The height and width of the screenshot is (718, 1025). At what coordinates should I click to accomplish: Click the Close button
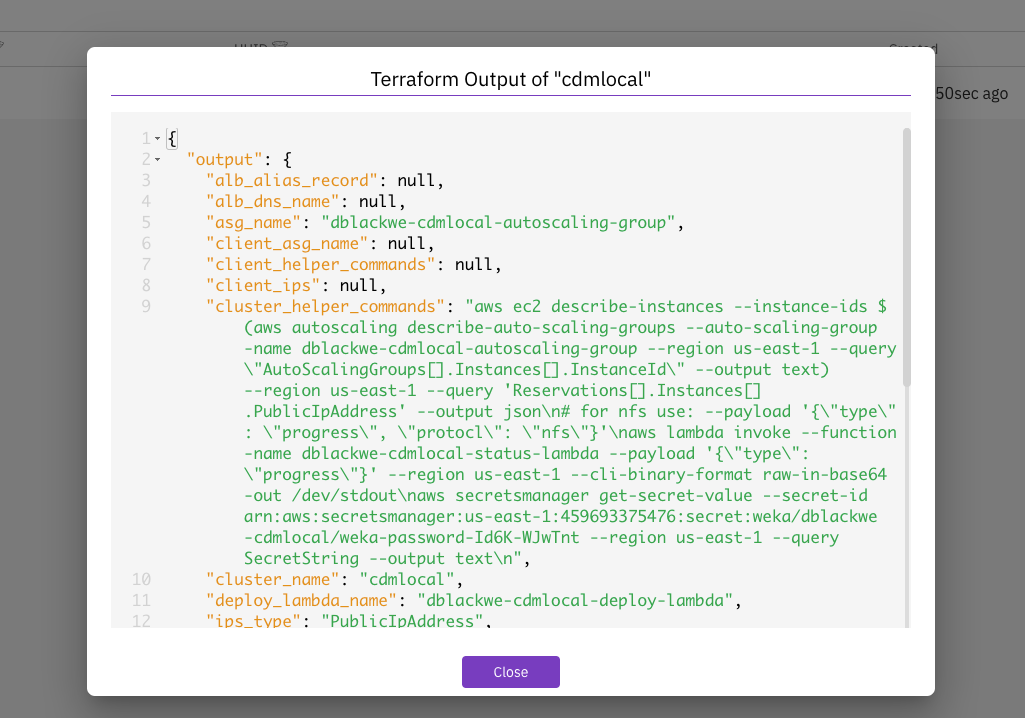[510, 672]
